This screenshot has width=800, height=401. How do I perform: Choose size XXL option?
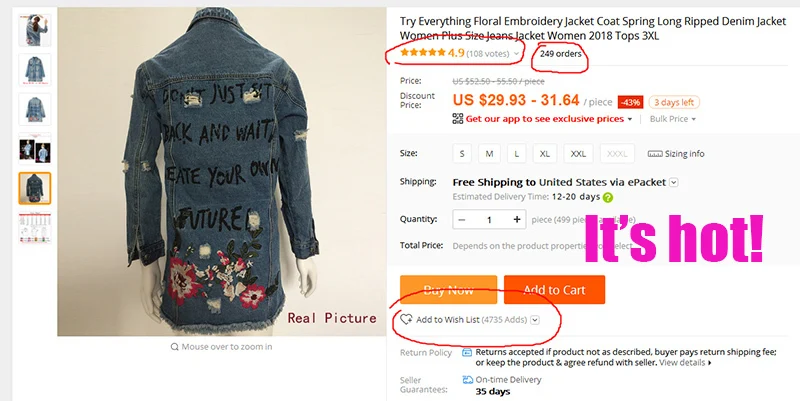[578, 154]
